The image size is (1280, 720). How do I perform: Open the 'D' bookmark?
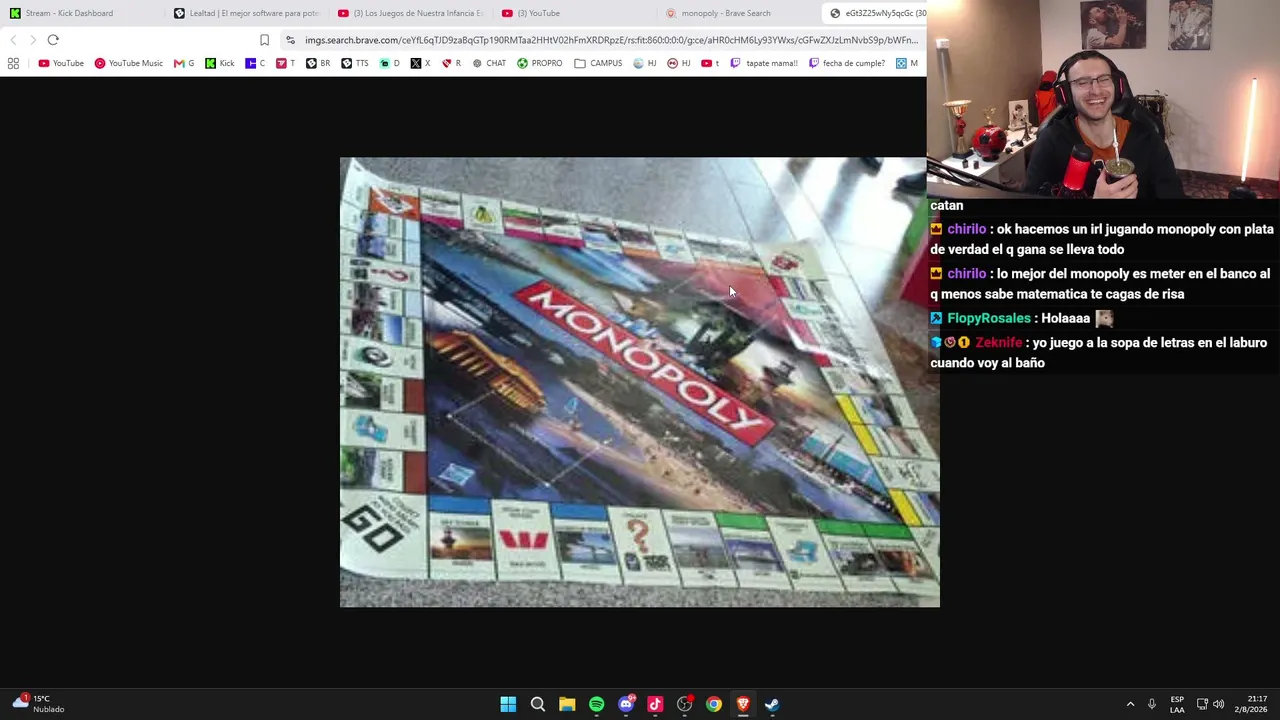(390, 63)
